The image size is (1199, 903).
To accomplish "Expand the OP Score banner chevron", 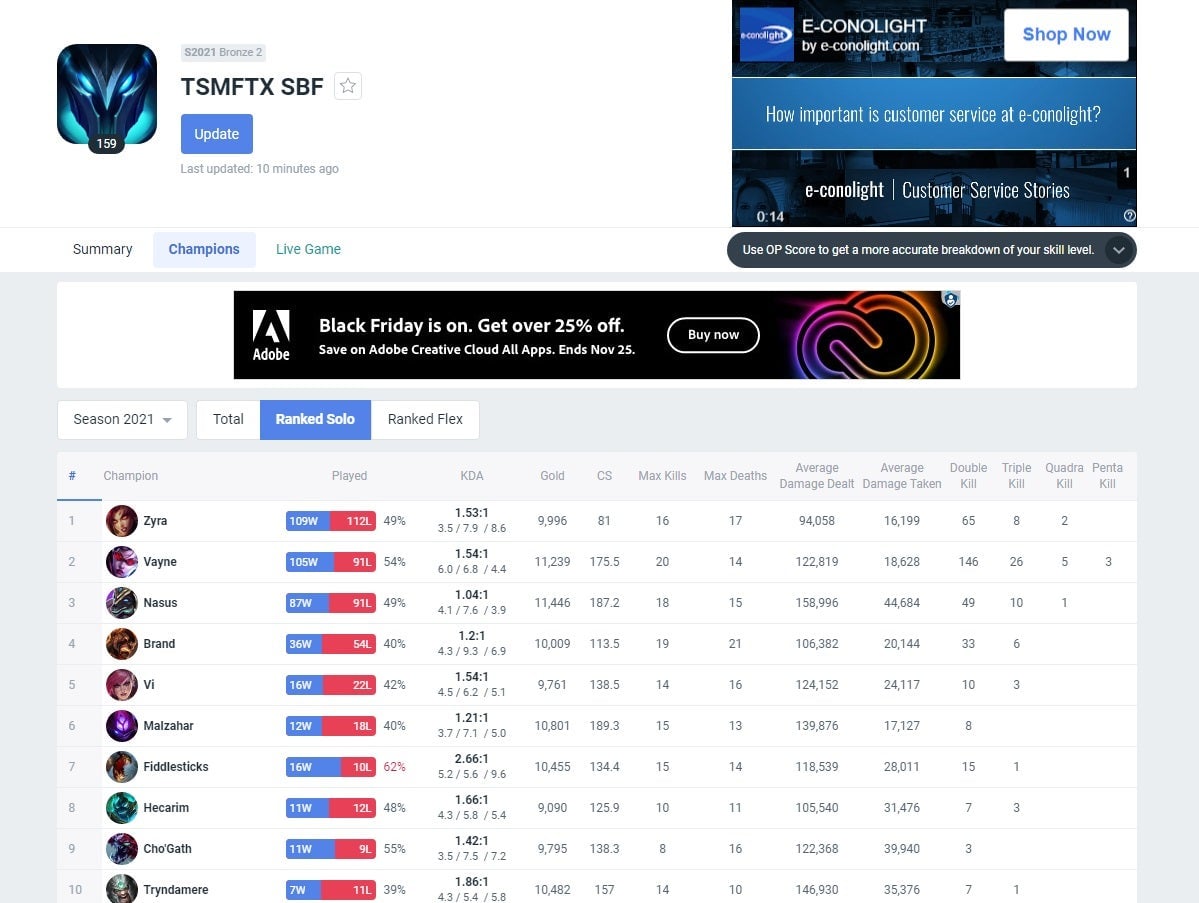I will pos(1118,250).
